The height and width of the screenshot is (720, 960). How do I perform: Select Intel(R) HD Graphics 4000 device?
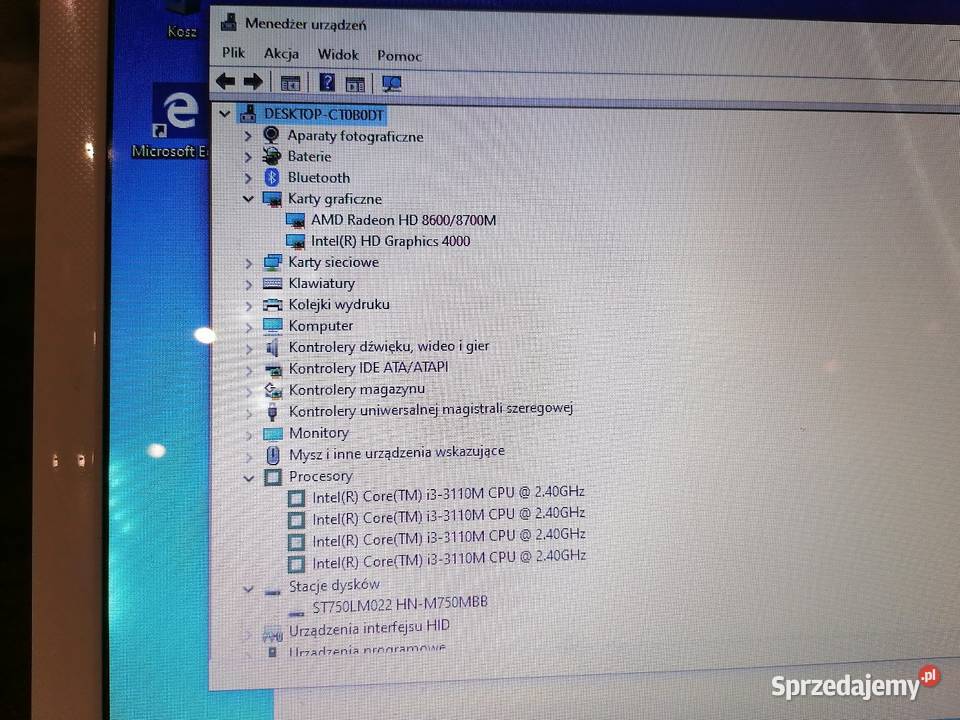coord(391,241)
